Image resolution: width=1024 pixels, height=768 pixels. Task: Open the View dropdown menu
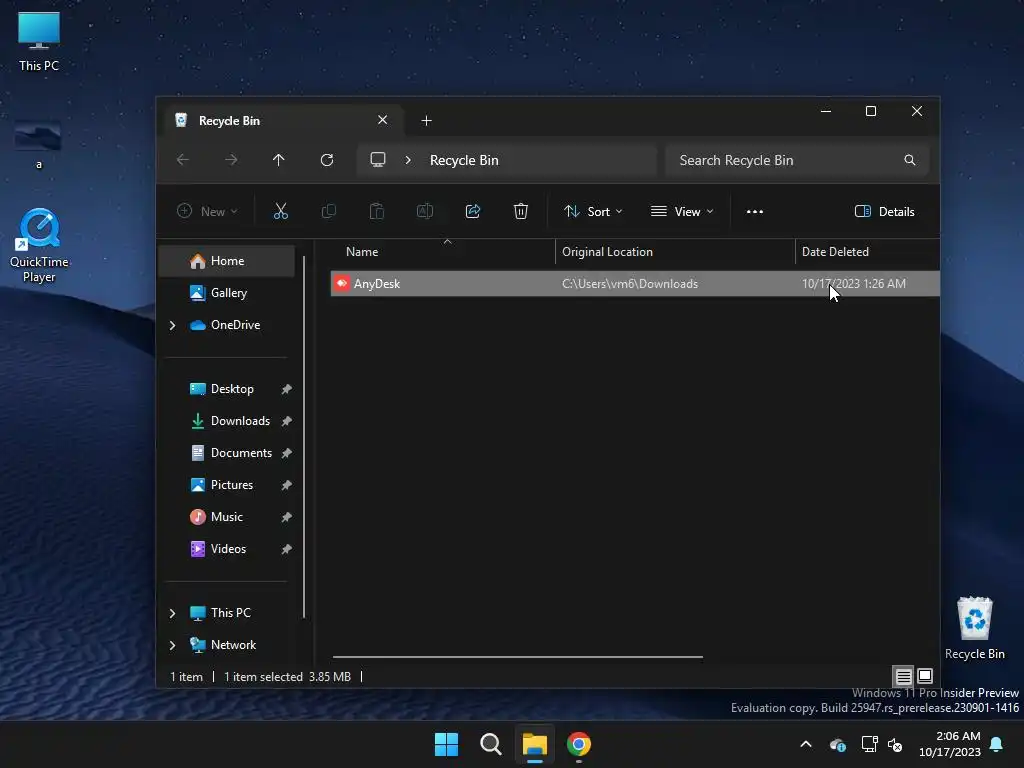point(682,211)
